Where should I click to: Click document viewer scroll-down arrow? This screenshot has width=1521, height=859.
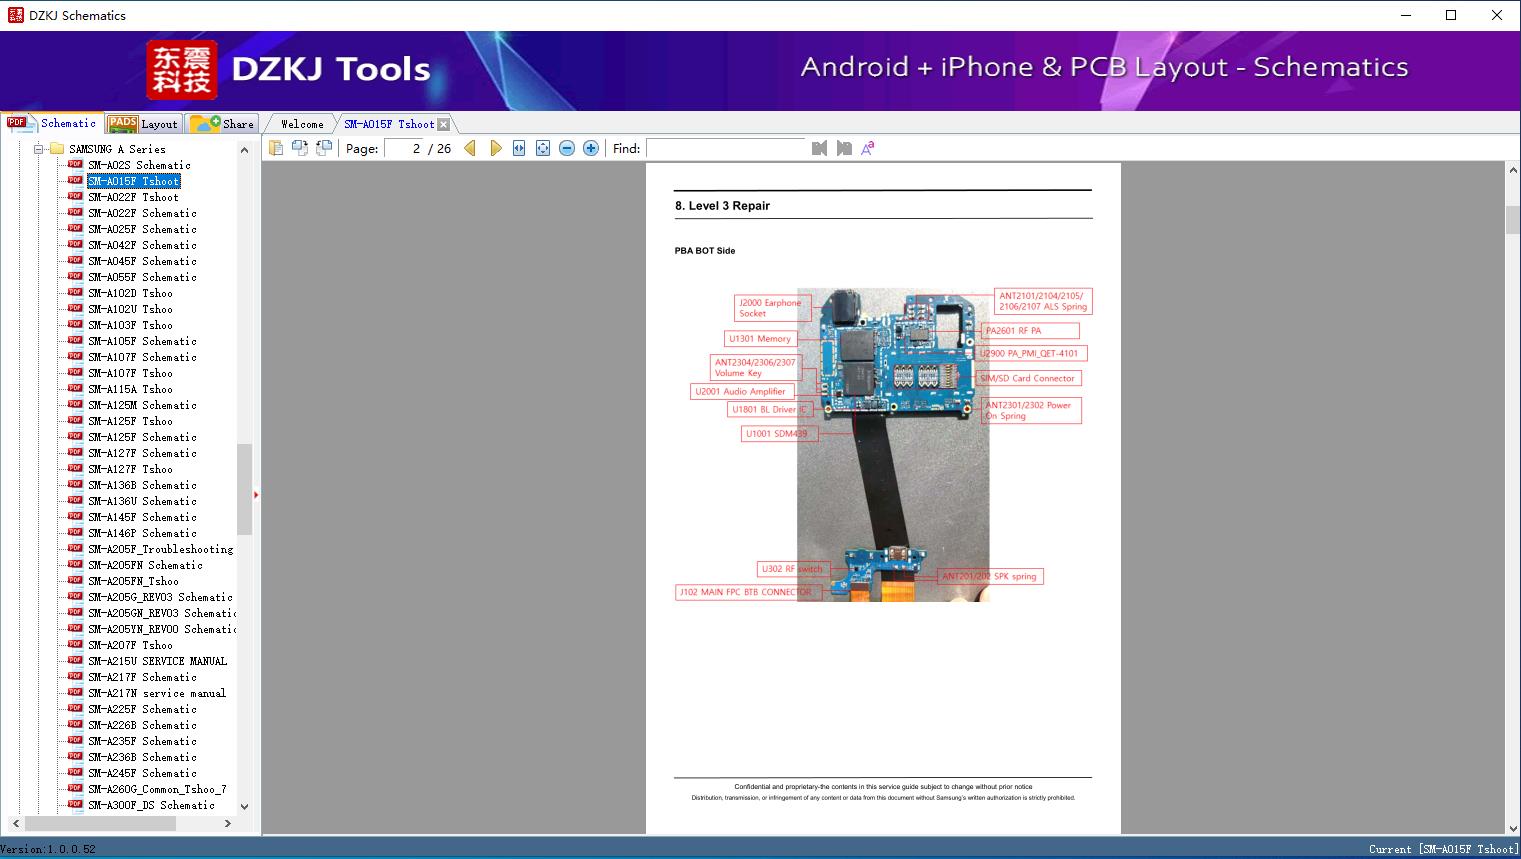pyautogui.click(x=1512, y=827)
